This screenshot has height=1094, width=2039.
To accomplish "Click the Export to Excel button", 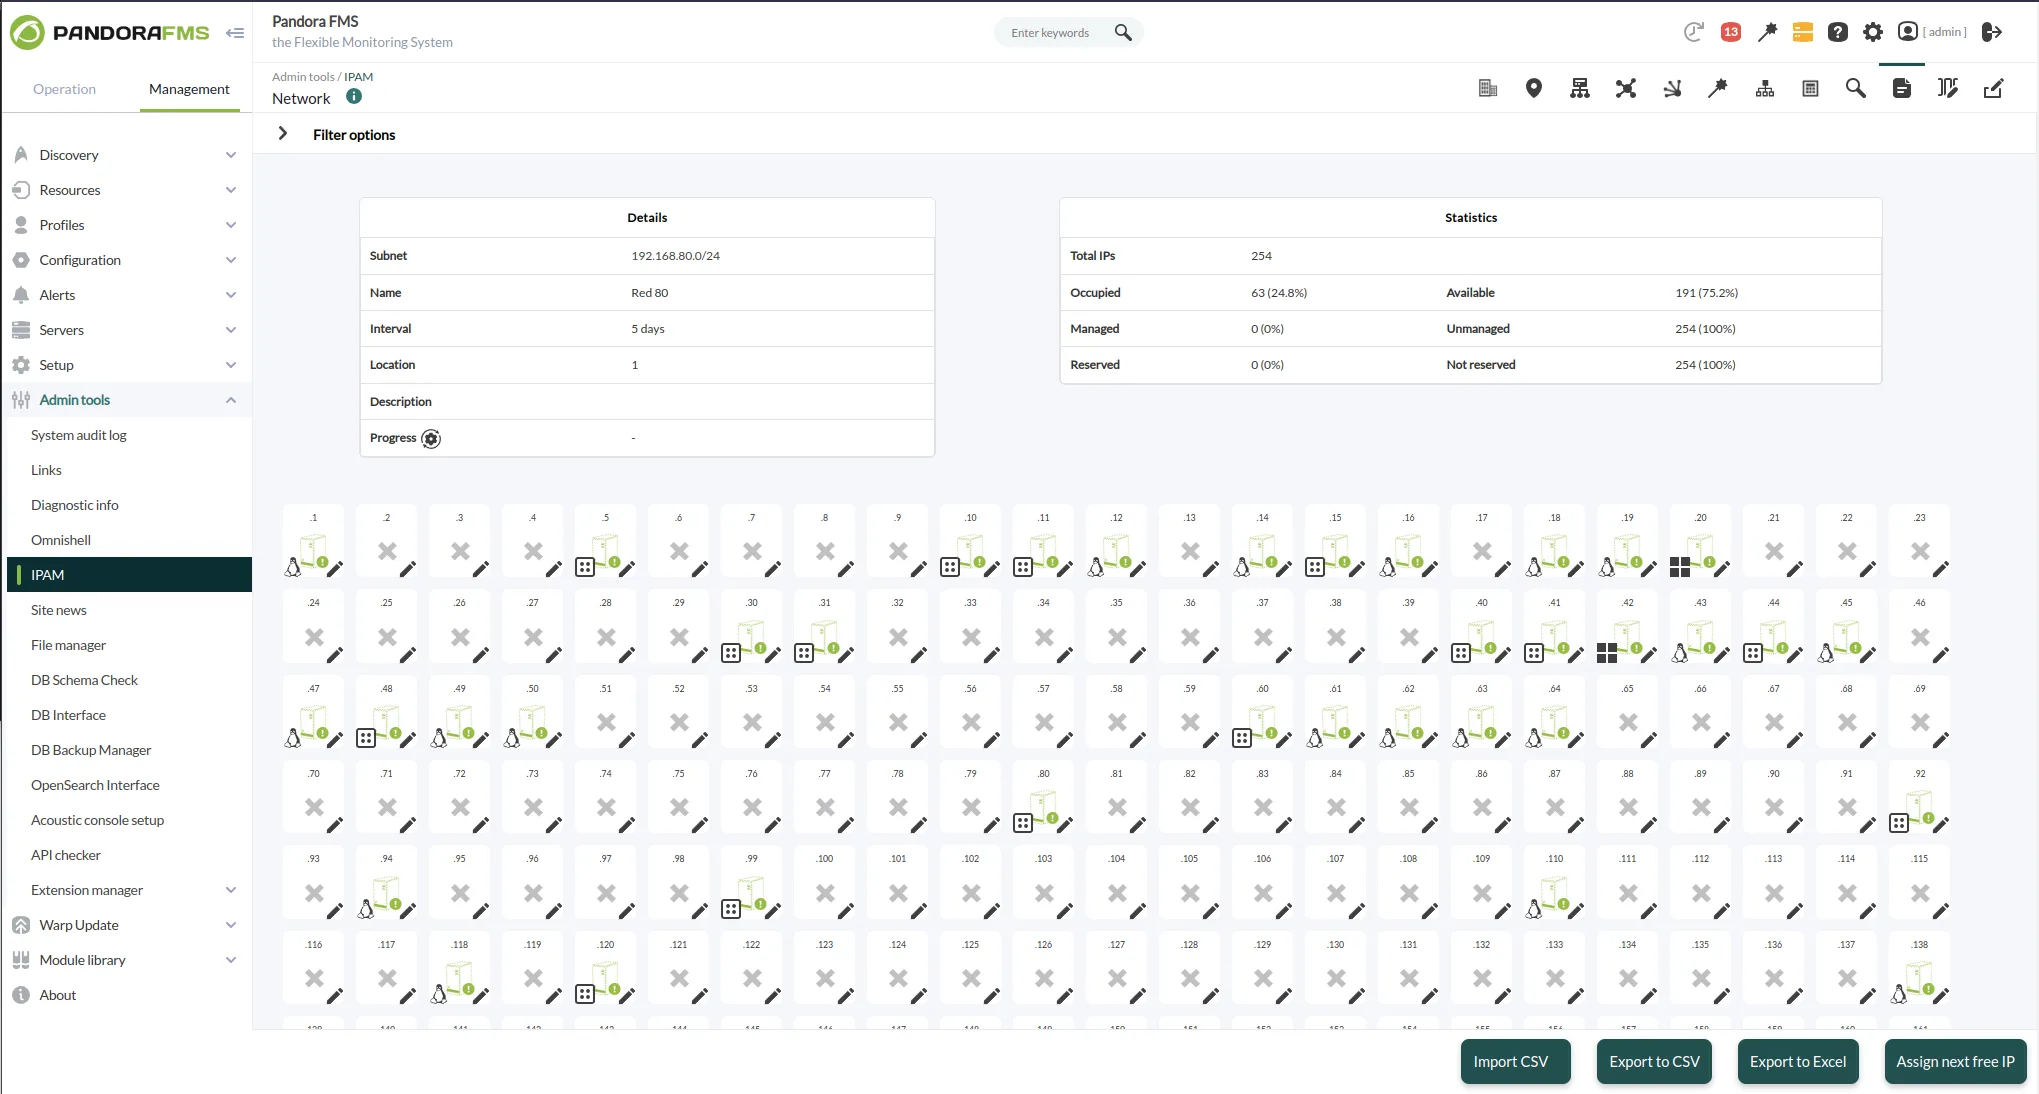I will coord(1798,1061).
